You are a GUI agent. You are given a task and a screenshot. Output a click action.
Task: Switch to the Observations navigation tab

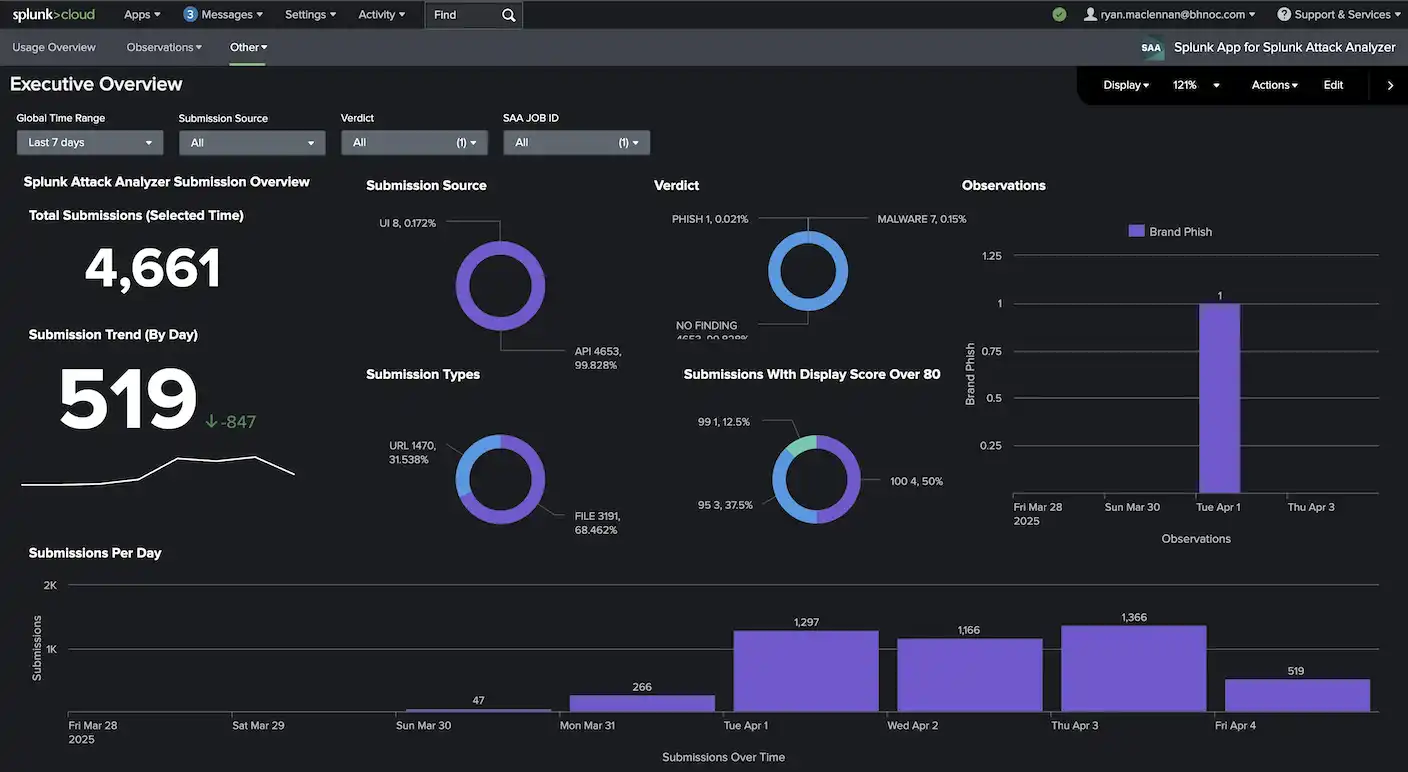159,47
